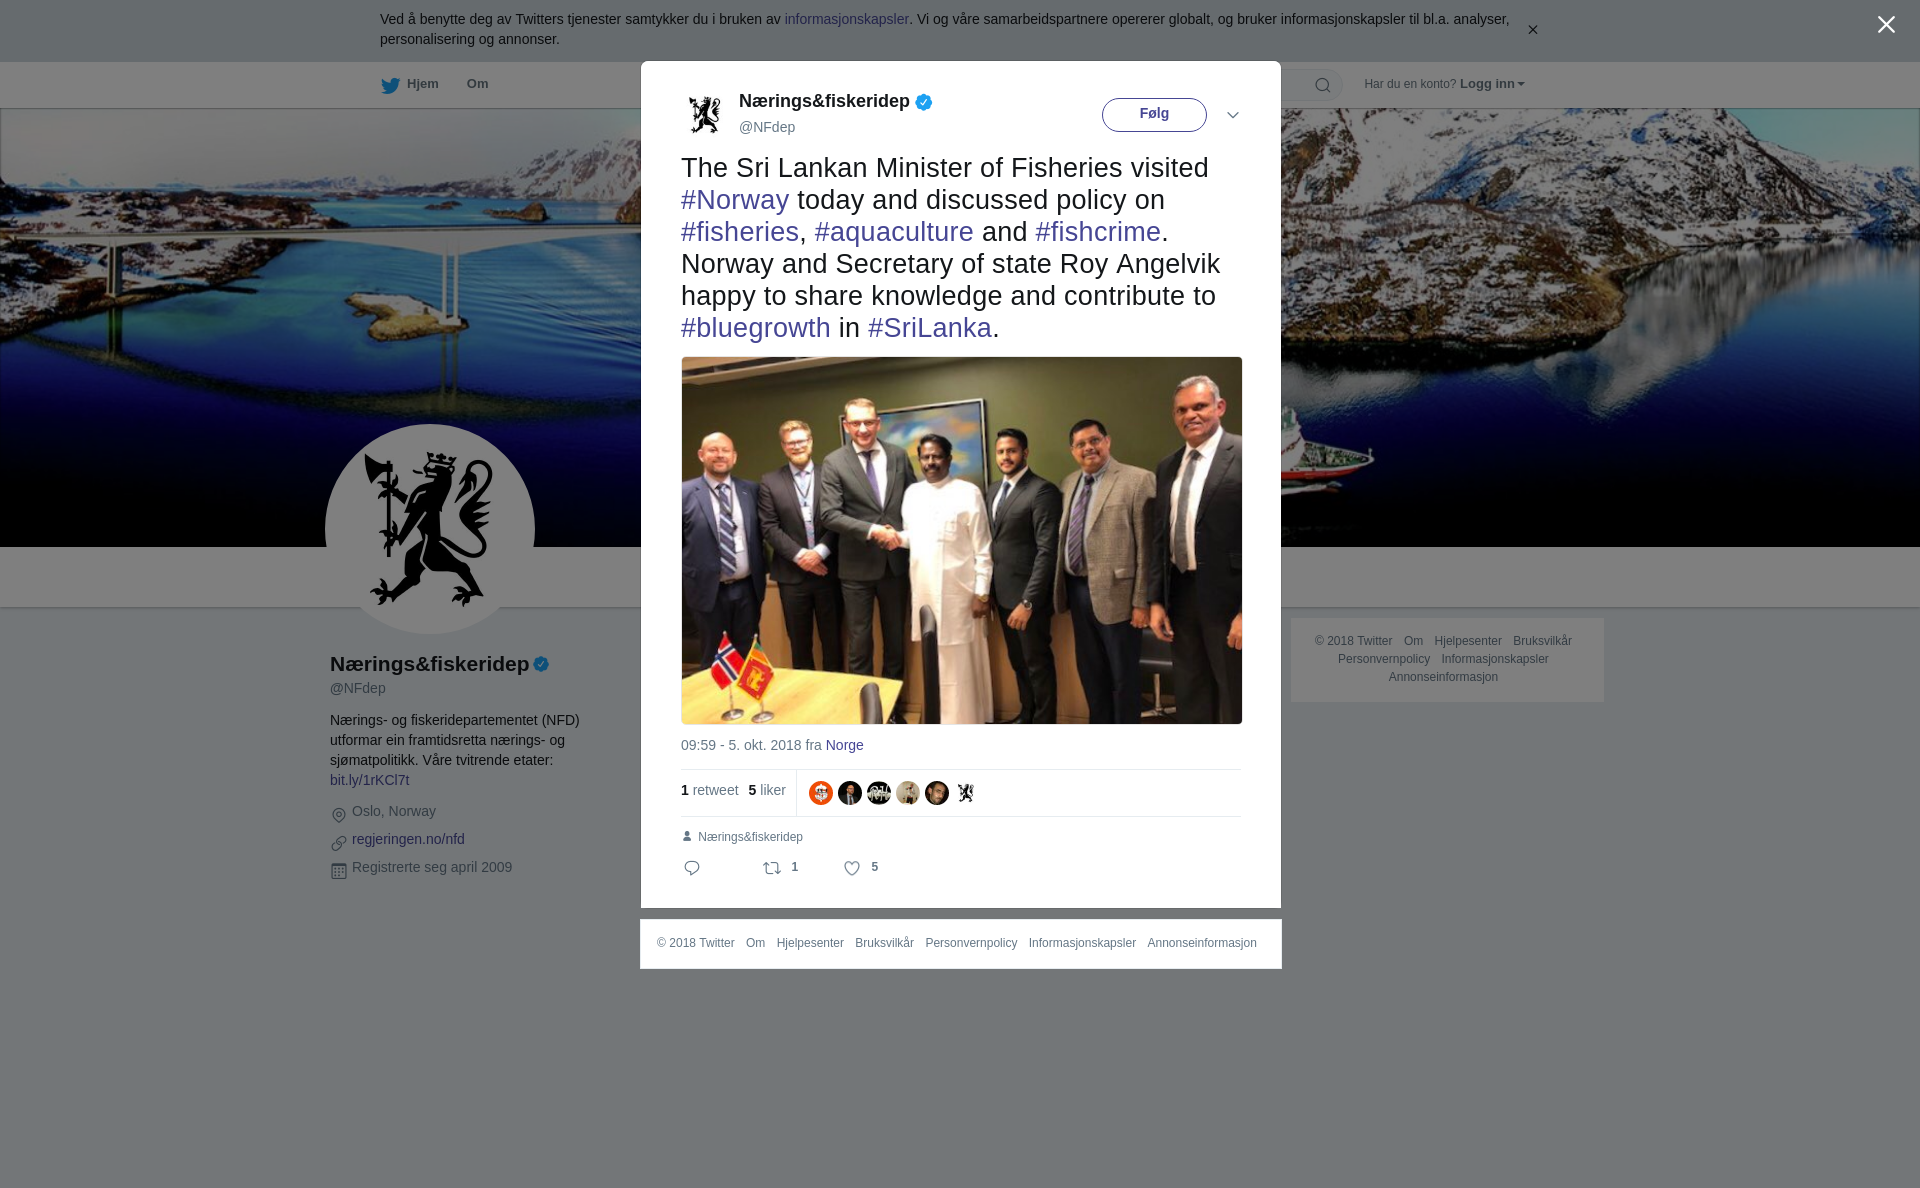Screen dimensions: 1920x1188
Task: Click the Følg button
Action: tap(1154, 114)
